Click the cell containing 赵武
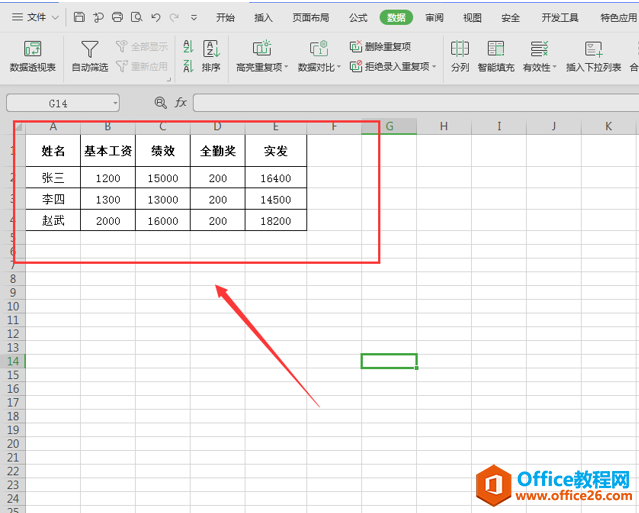Image resolution: width=639 pixels, height=513 pixels. (53, 220)
